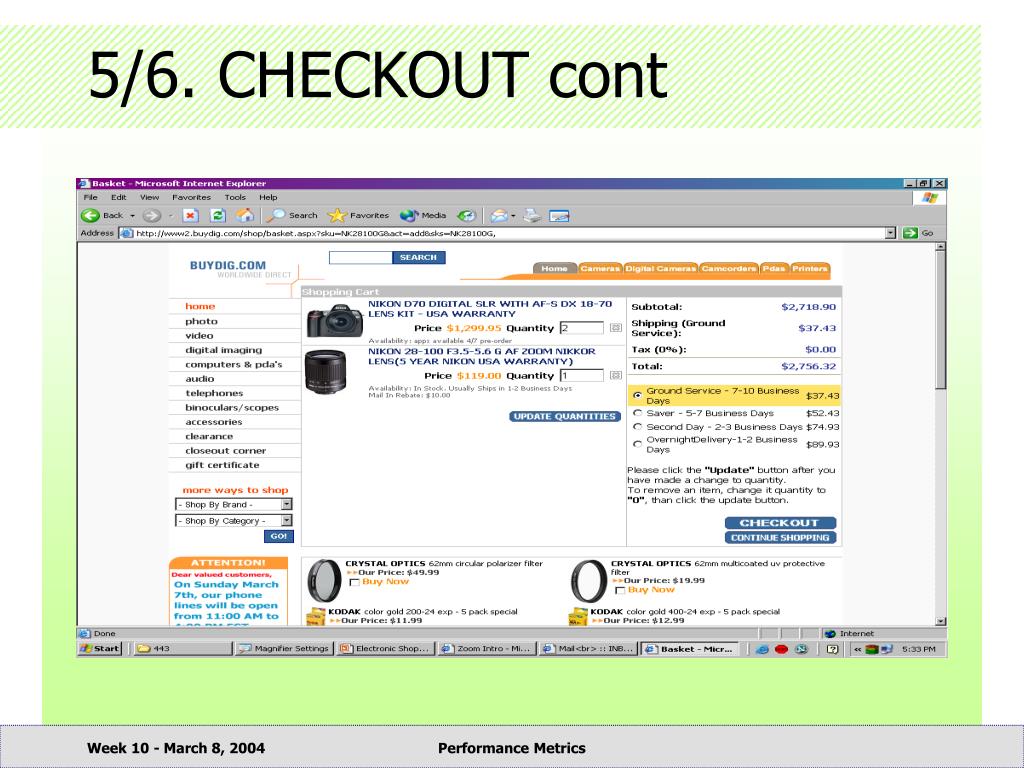Click the site search text field
The width and height of the screenshot is (1024, 768).
(x=360, y=257)
